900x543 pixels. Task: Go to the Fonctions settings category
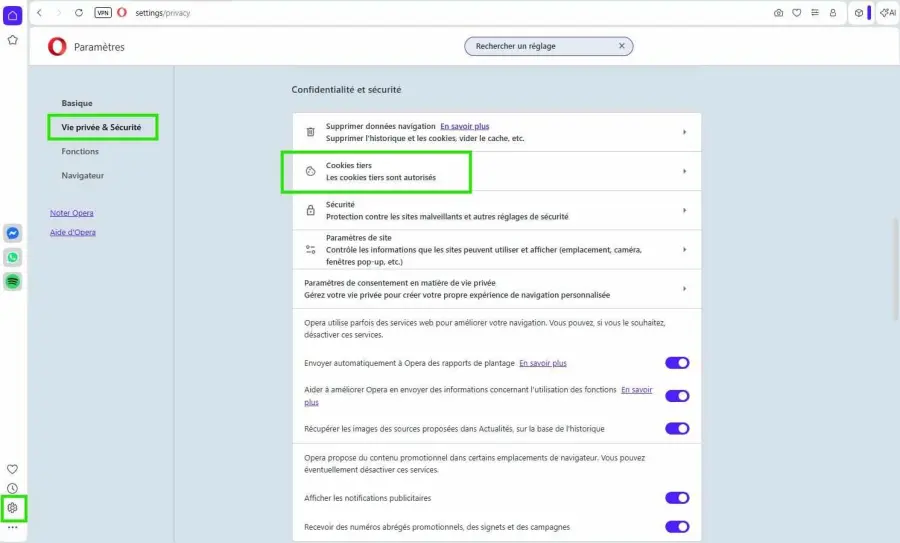click(x=80, y=152)
